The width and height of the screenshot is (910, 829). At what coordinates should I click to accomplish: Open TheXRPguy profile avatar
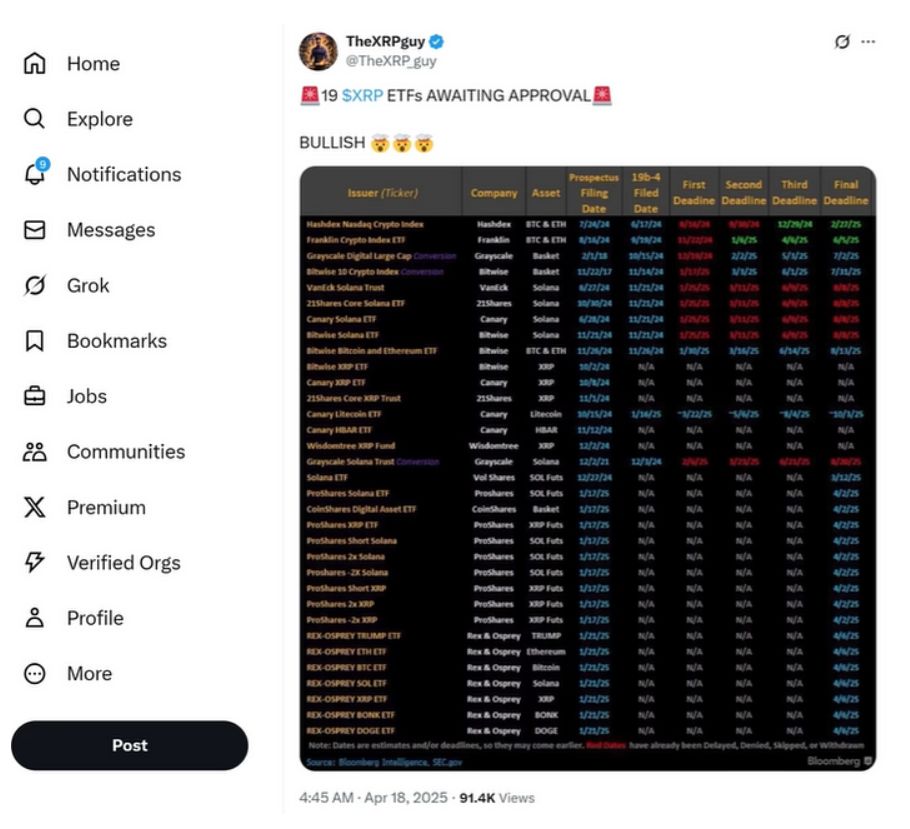318,51
